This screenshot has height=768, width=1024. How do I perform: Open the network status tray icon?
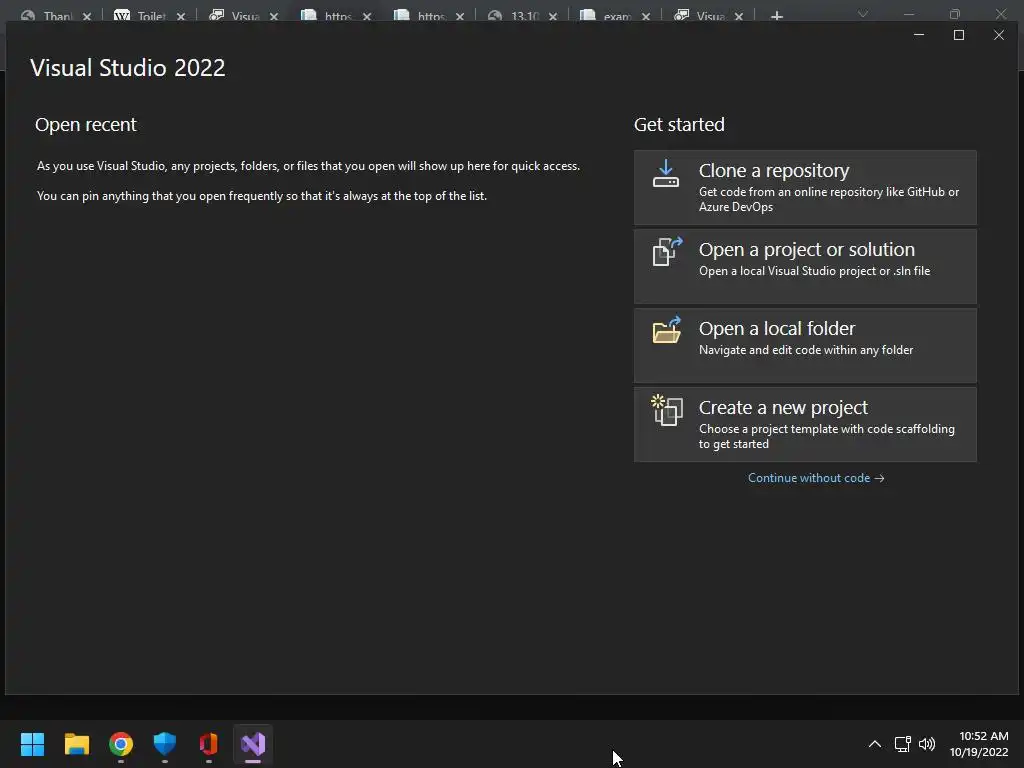(903, 744)
